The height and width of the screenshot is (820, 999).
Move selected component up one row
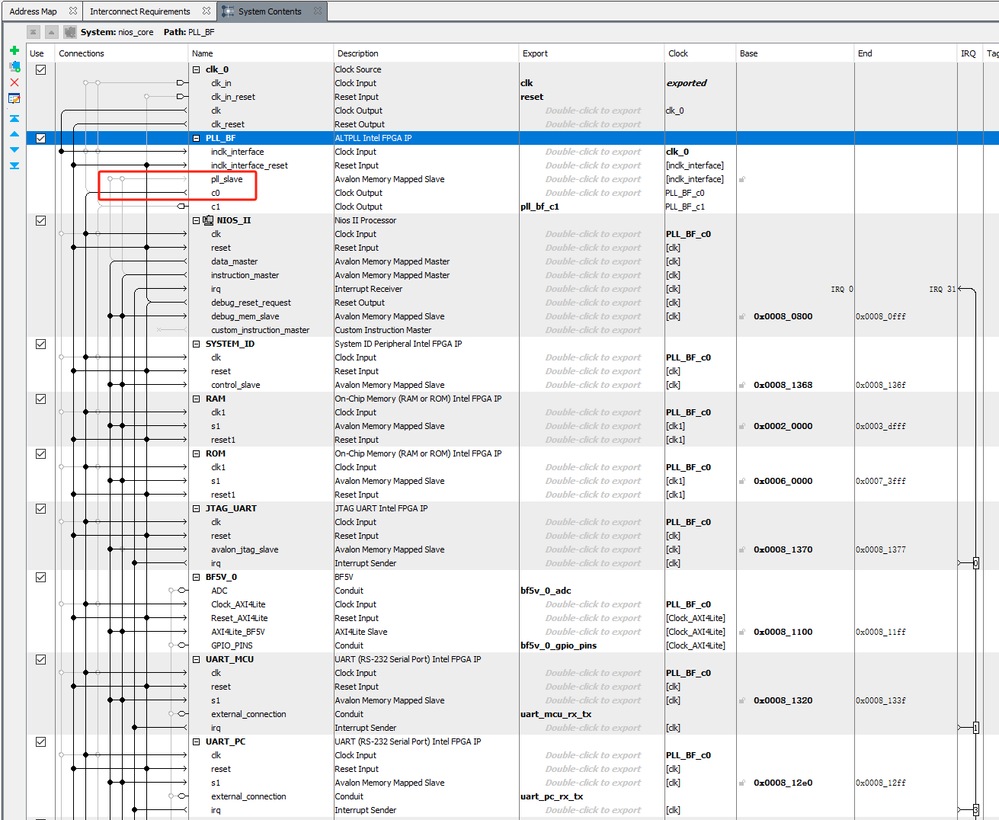(x=14, y=134)
